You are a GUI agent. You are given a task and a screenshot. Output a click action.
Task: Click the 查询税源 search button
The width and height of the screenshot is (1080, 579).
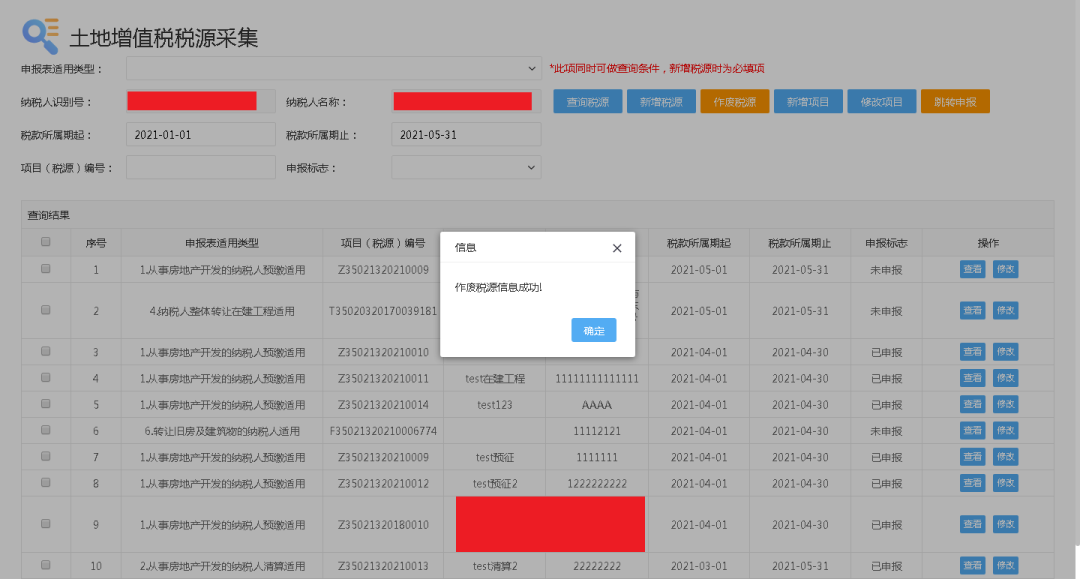[x=587, y=101]
